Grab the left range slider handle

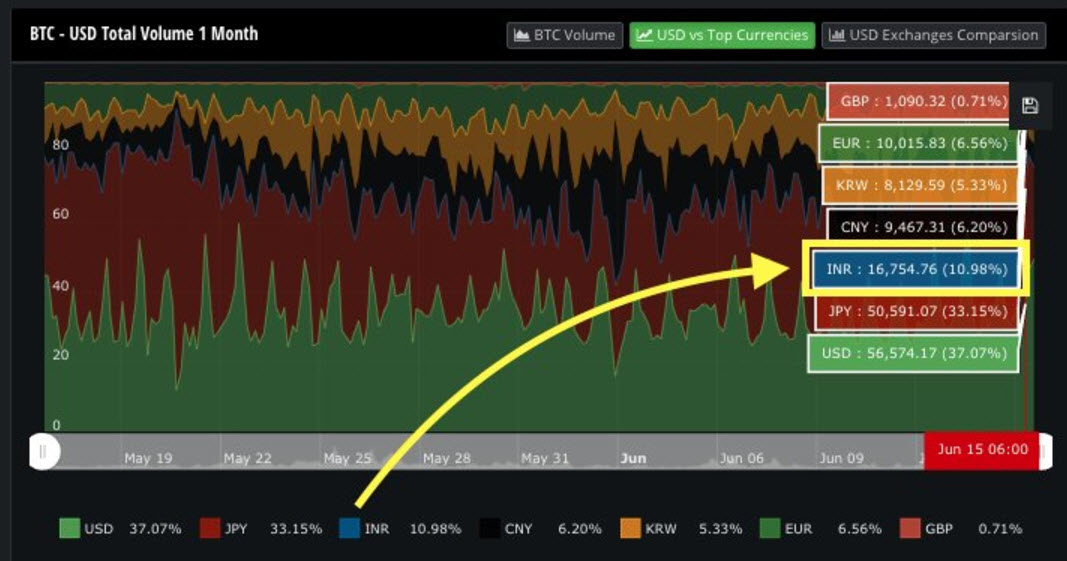click(x=42, y=452)
